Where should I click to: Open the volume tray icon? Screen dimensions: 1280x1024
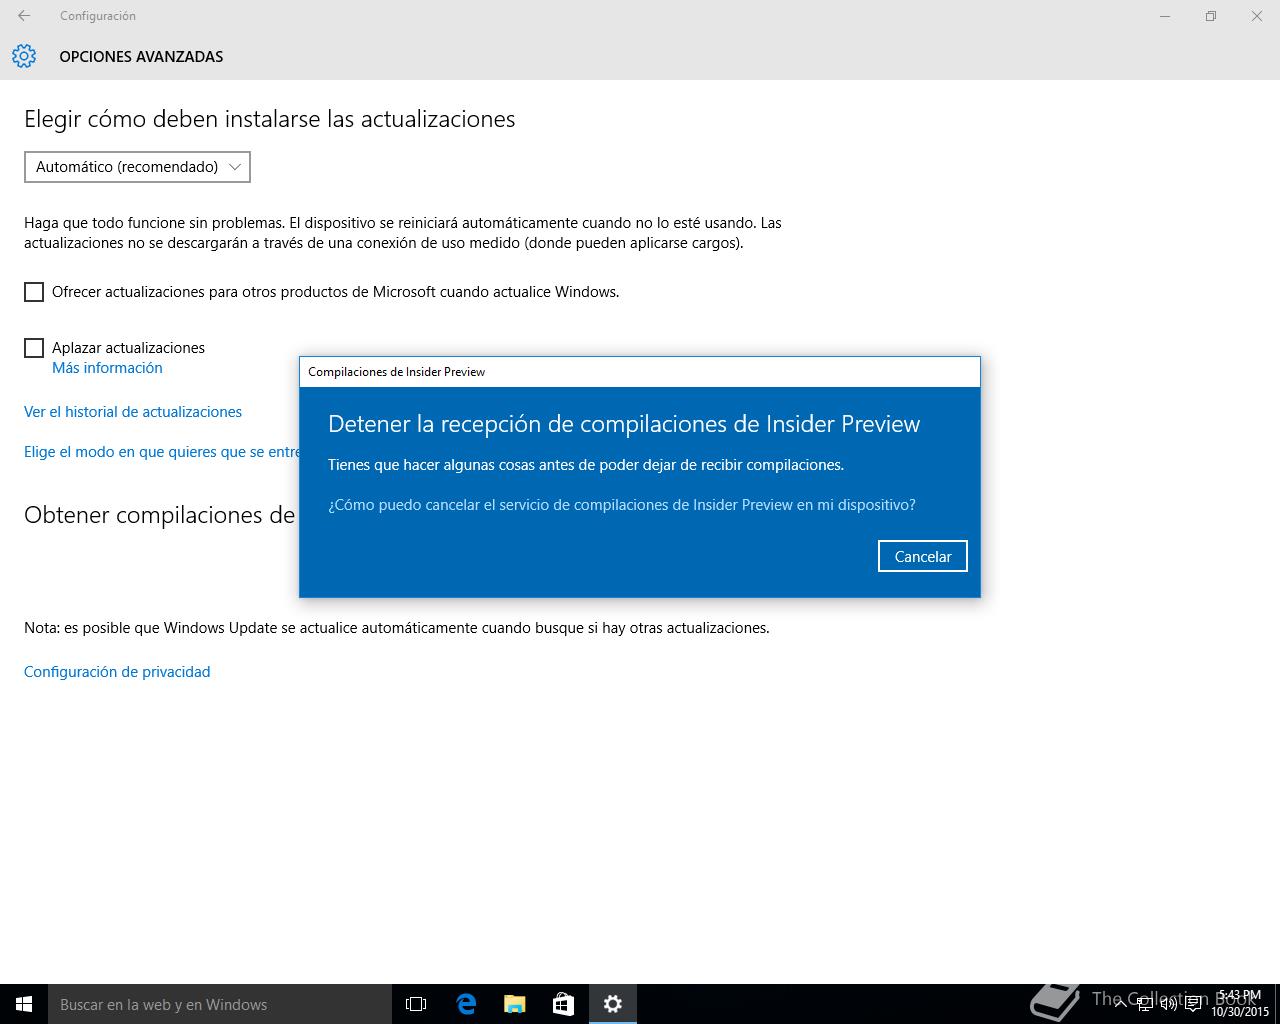point(1168,1004)
